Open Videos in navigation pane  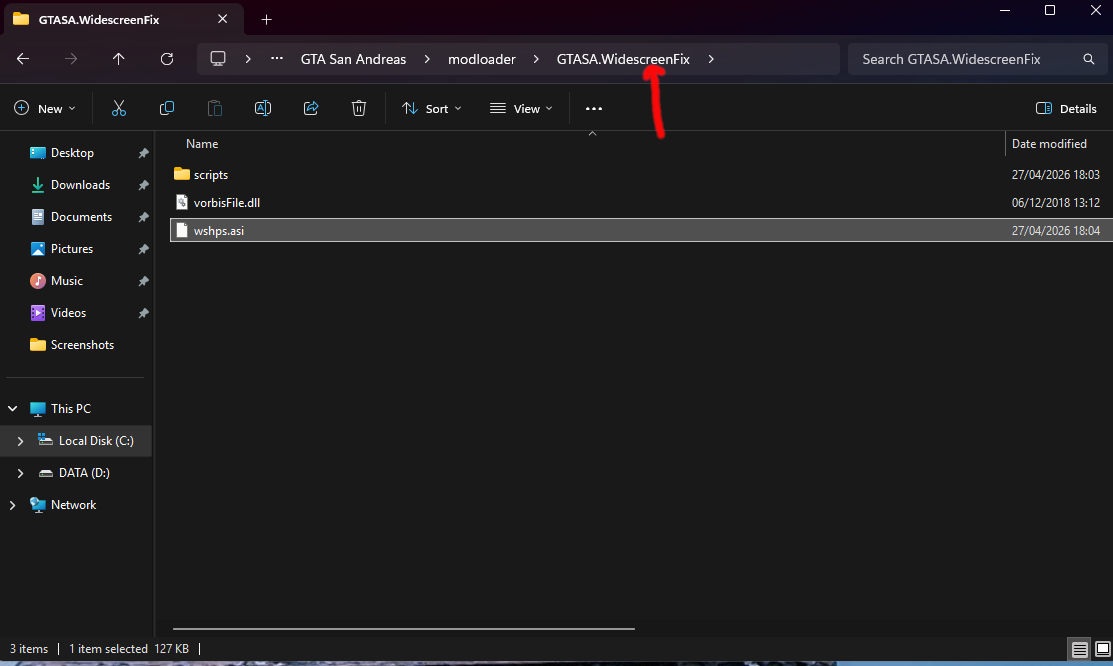tap(68, 312)
